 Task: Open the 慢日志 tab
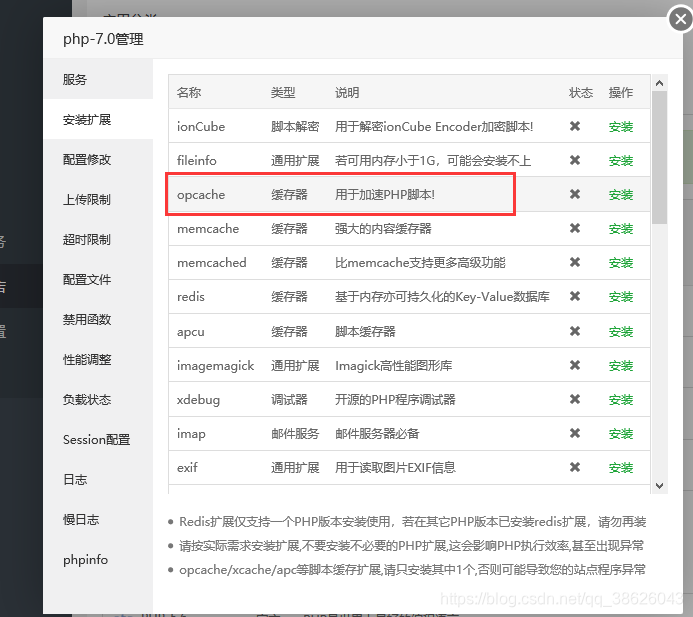[x=98, y=520]
